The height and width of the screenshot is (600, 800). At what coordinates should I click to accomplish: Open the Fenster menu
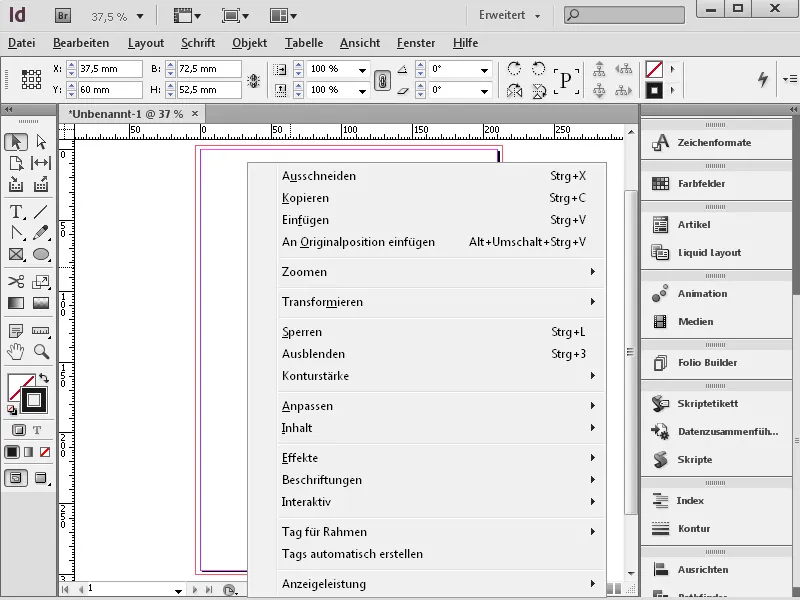click(416, 43)
